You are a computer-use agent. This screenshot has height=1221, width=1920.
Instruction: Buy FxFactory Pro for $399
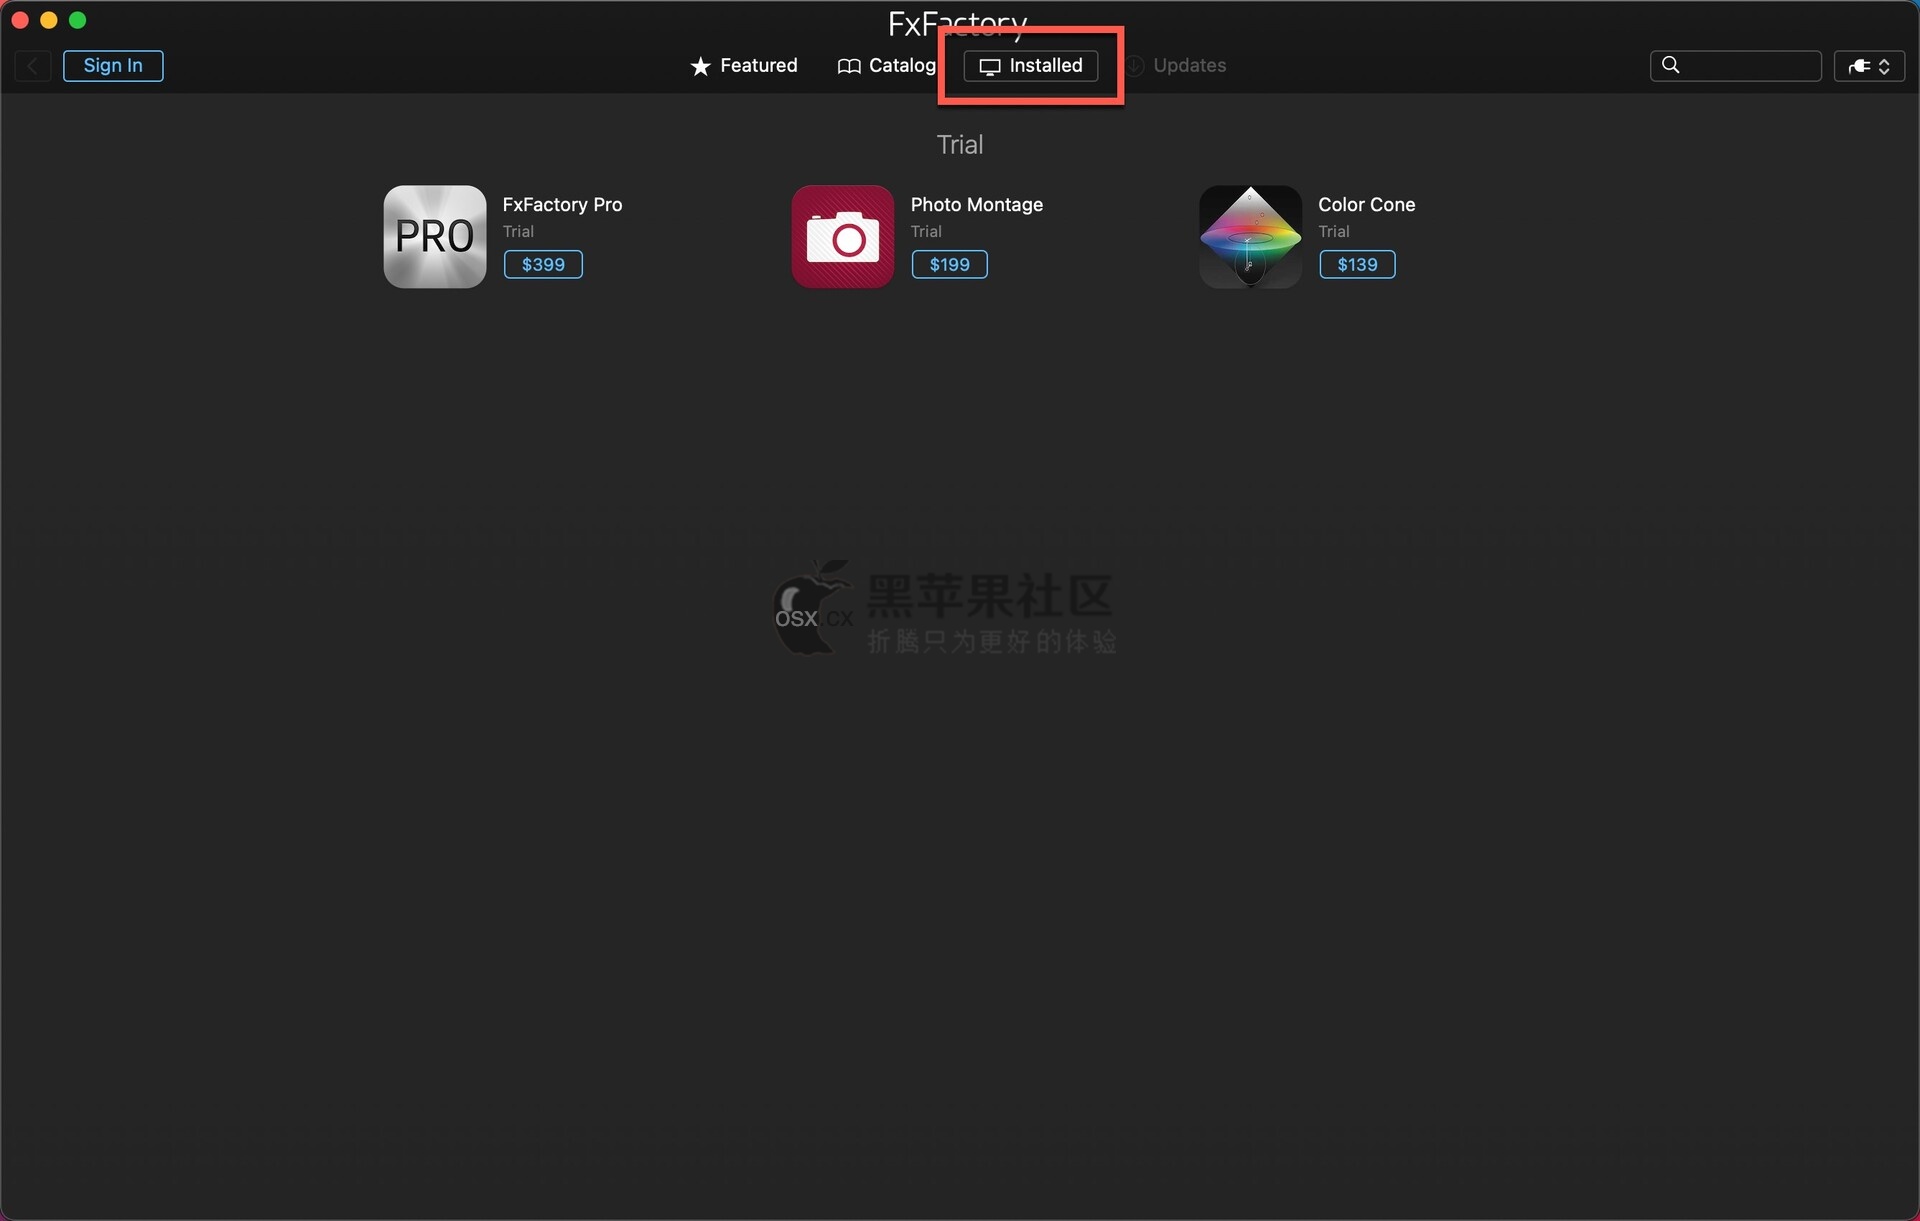(x=543, y=265)
